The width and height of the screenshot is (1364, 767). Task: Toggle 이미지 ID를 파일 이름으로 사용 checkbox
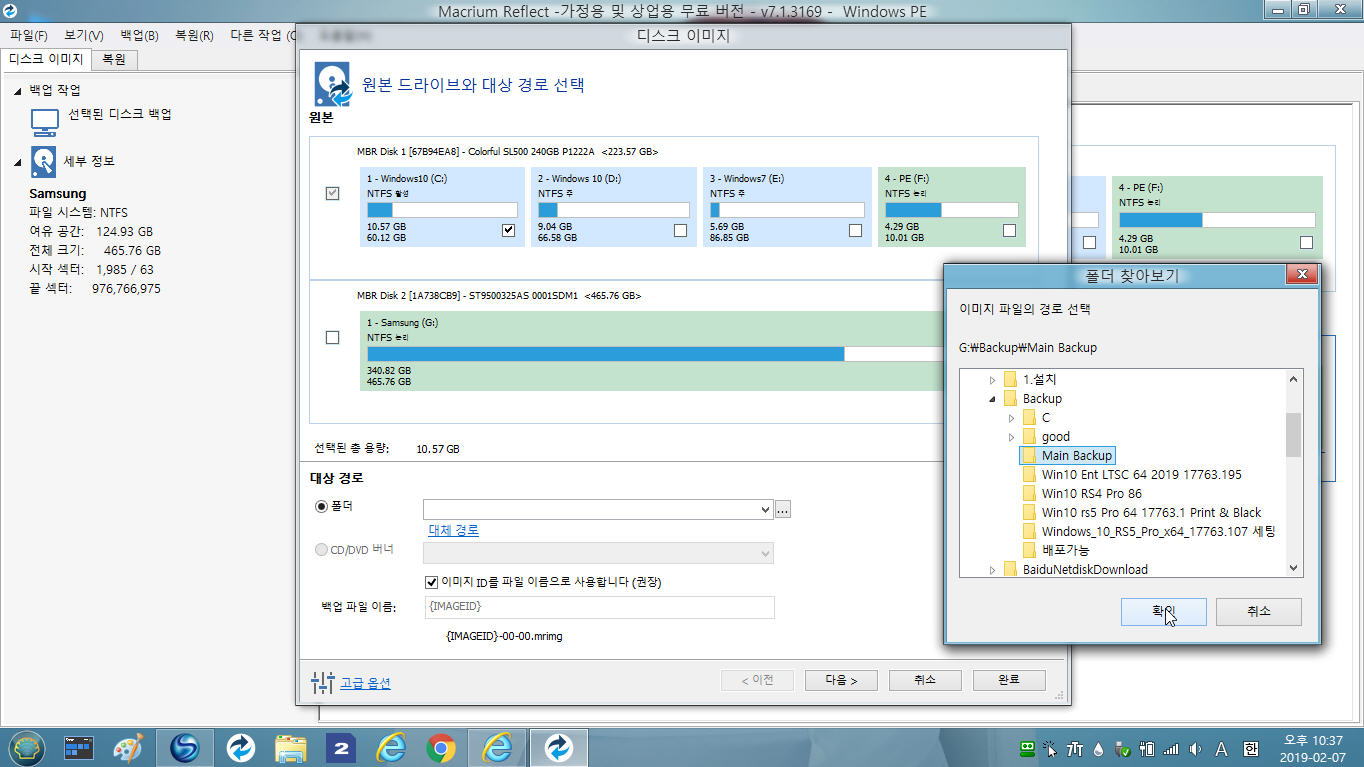point(431,582)
